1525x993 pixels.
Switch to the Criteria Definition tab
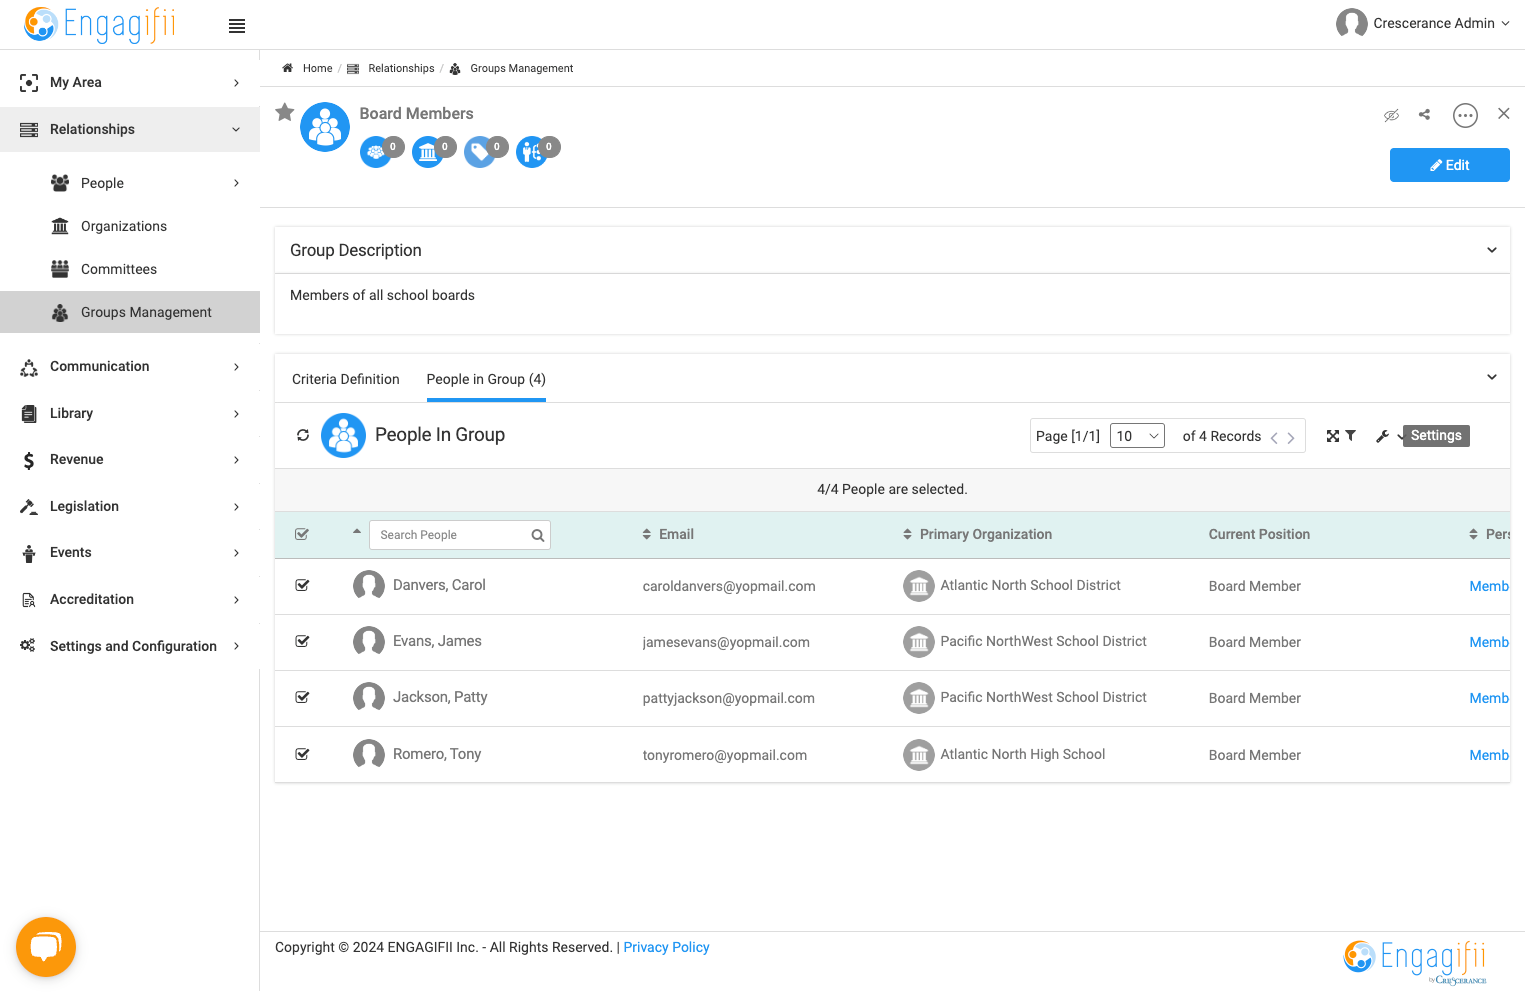pos(346,379)
